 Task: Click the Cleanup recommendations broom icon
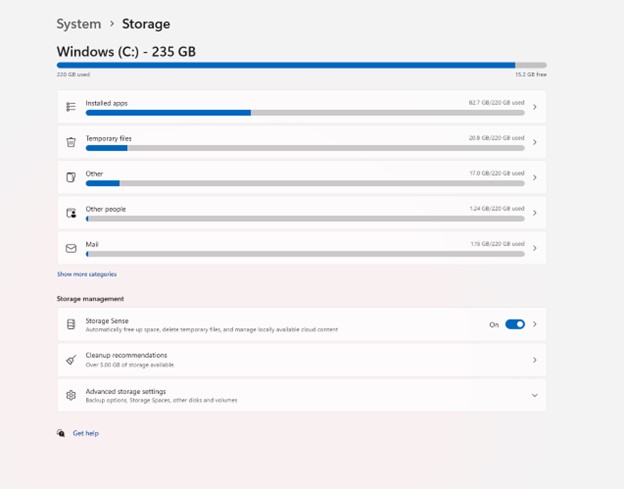(71, 360)
